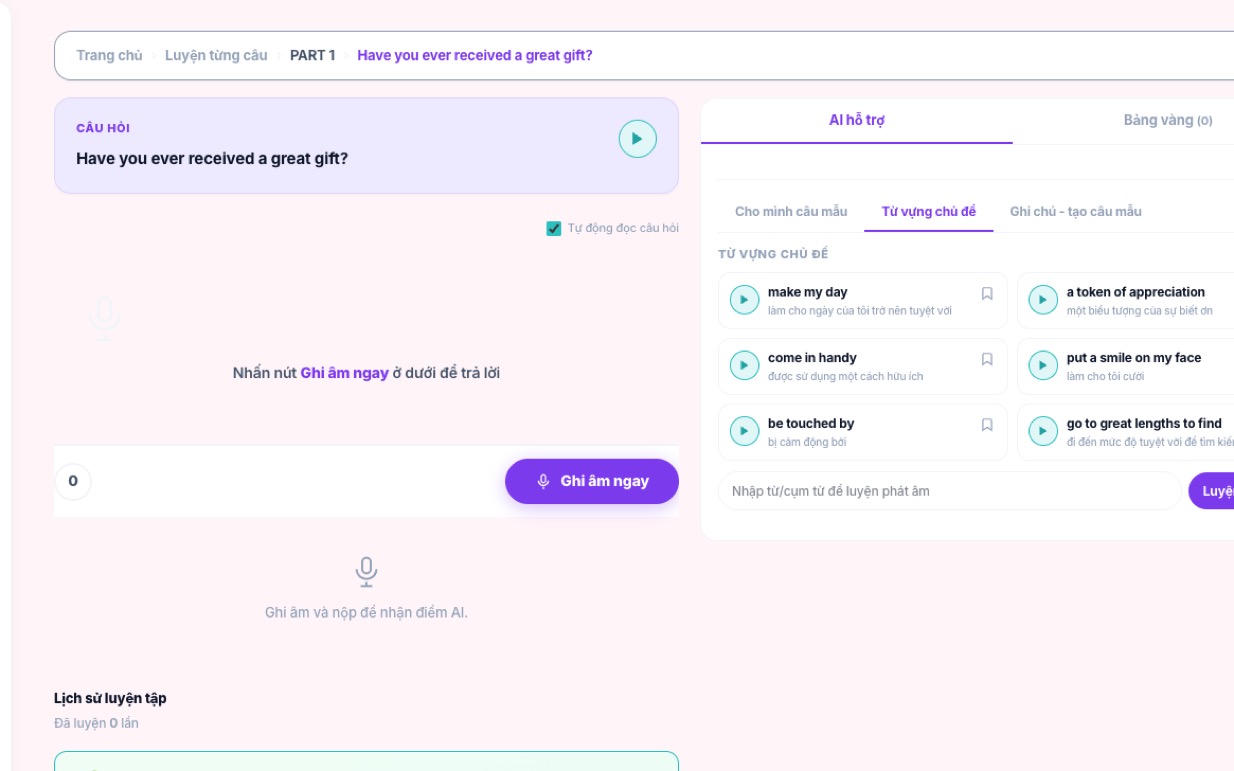Click the pronunciation practice input field
This screenshot has width=1234, height=771.
coord(949,491)
